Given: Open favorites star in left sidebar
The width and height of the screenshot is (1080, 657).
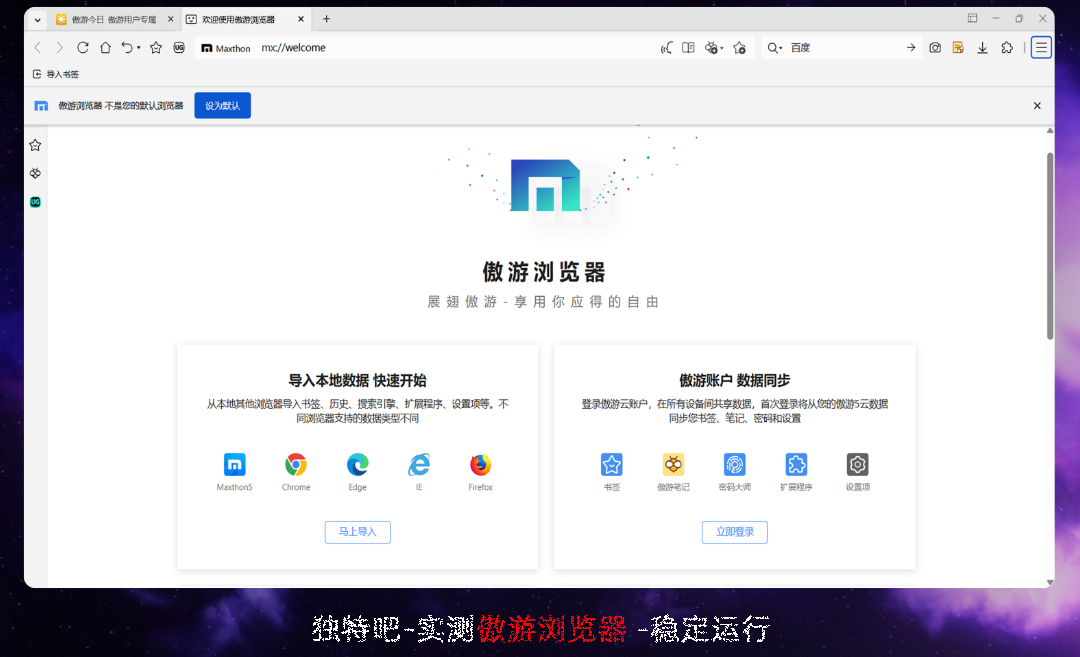Looking at the screenshot, I should pos(35,145).
